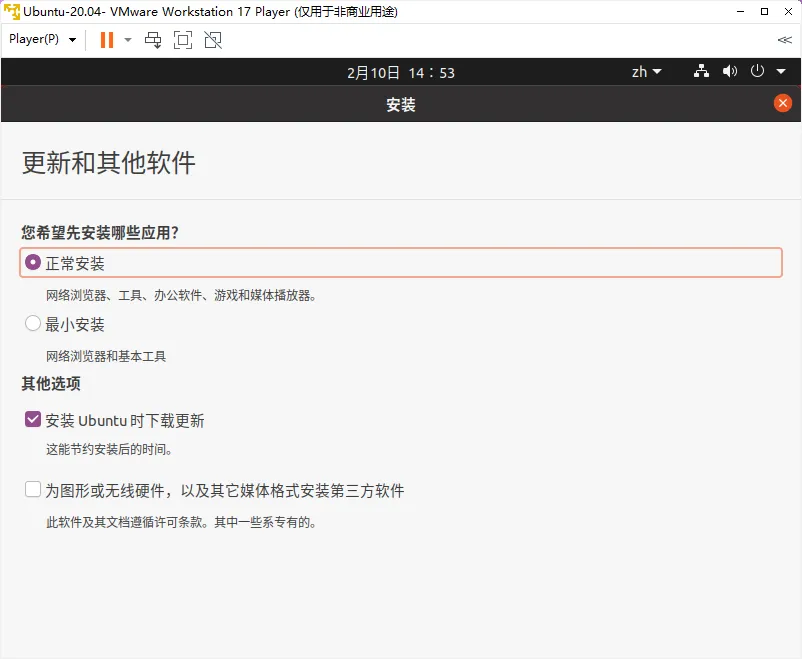Click the 其他选项 section label
The width and height of the screenshot is (802, 659).
point(51,384)
